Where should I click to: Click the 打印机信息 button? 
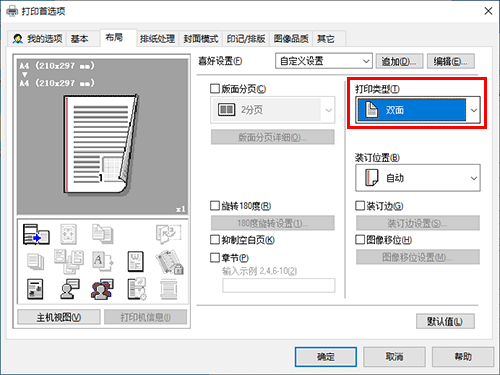(x=145, y=317)
